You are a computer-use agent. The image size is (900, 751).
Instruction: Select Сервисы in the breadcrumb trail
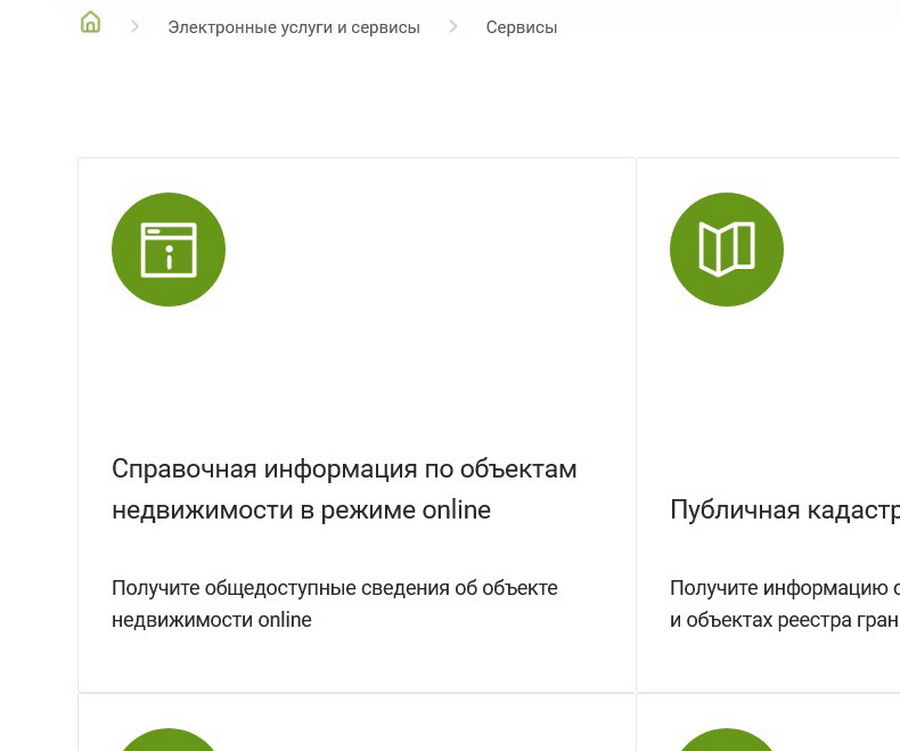click(x=521, y=27)
